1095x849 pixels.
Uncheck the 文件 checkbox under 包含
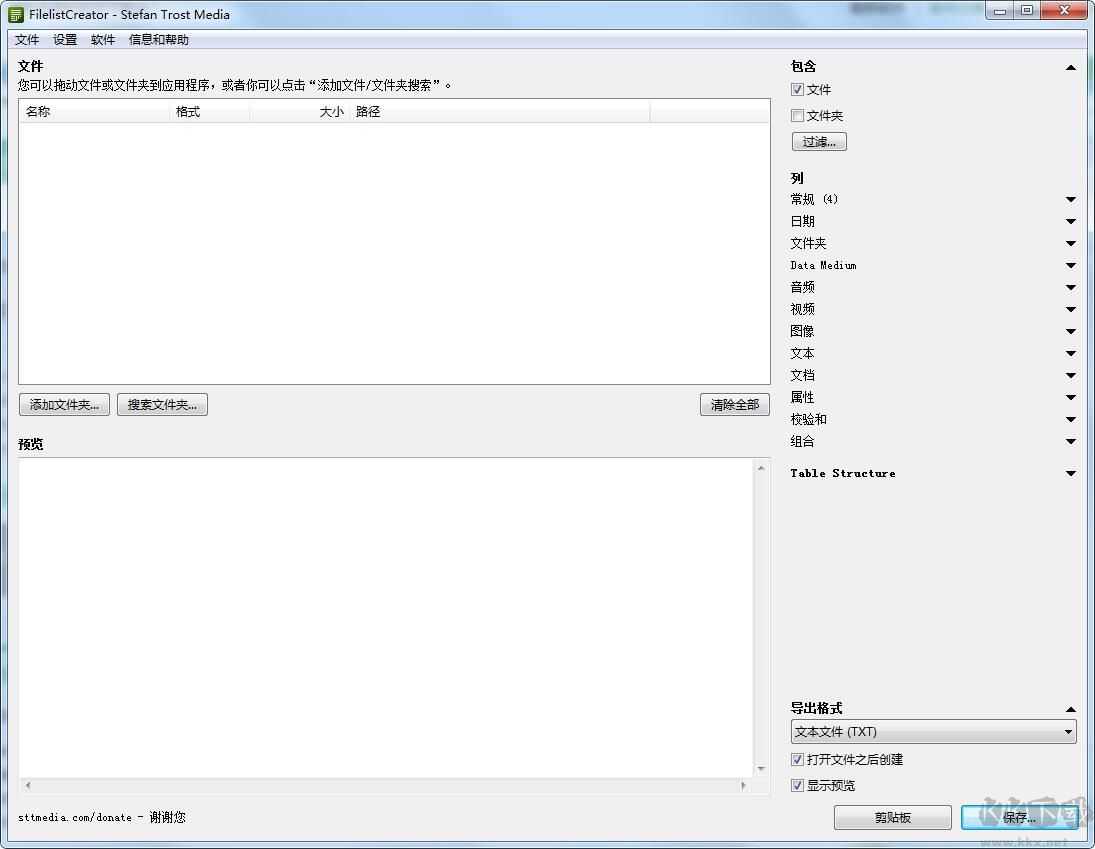click(x=797, y=89)
